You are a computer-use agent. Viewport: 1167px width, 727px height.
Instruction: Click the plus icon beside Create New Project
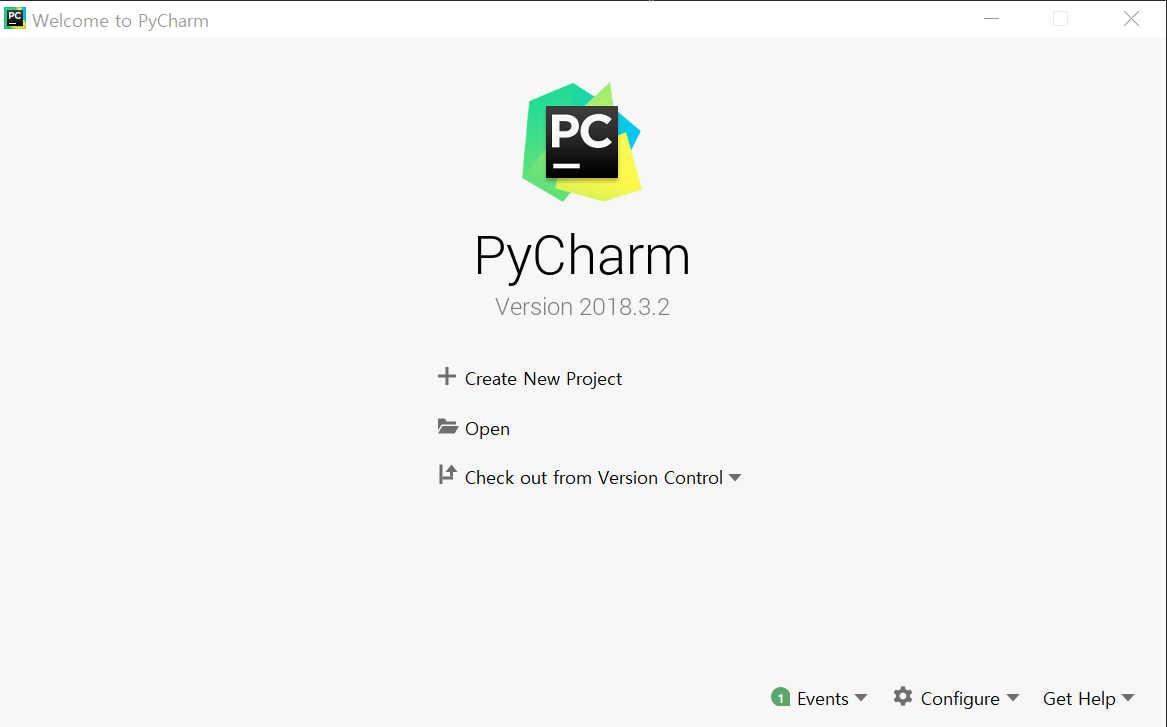(447, 377)
